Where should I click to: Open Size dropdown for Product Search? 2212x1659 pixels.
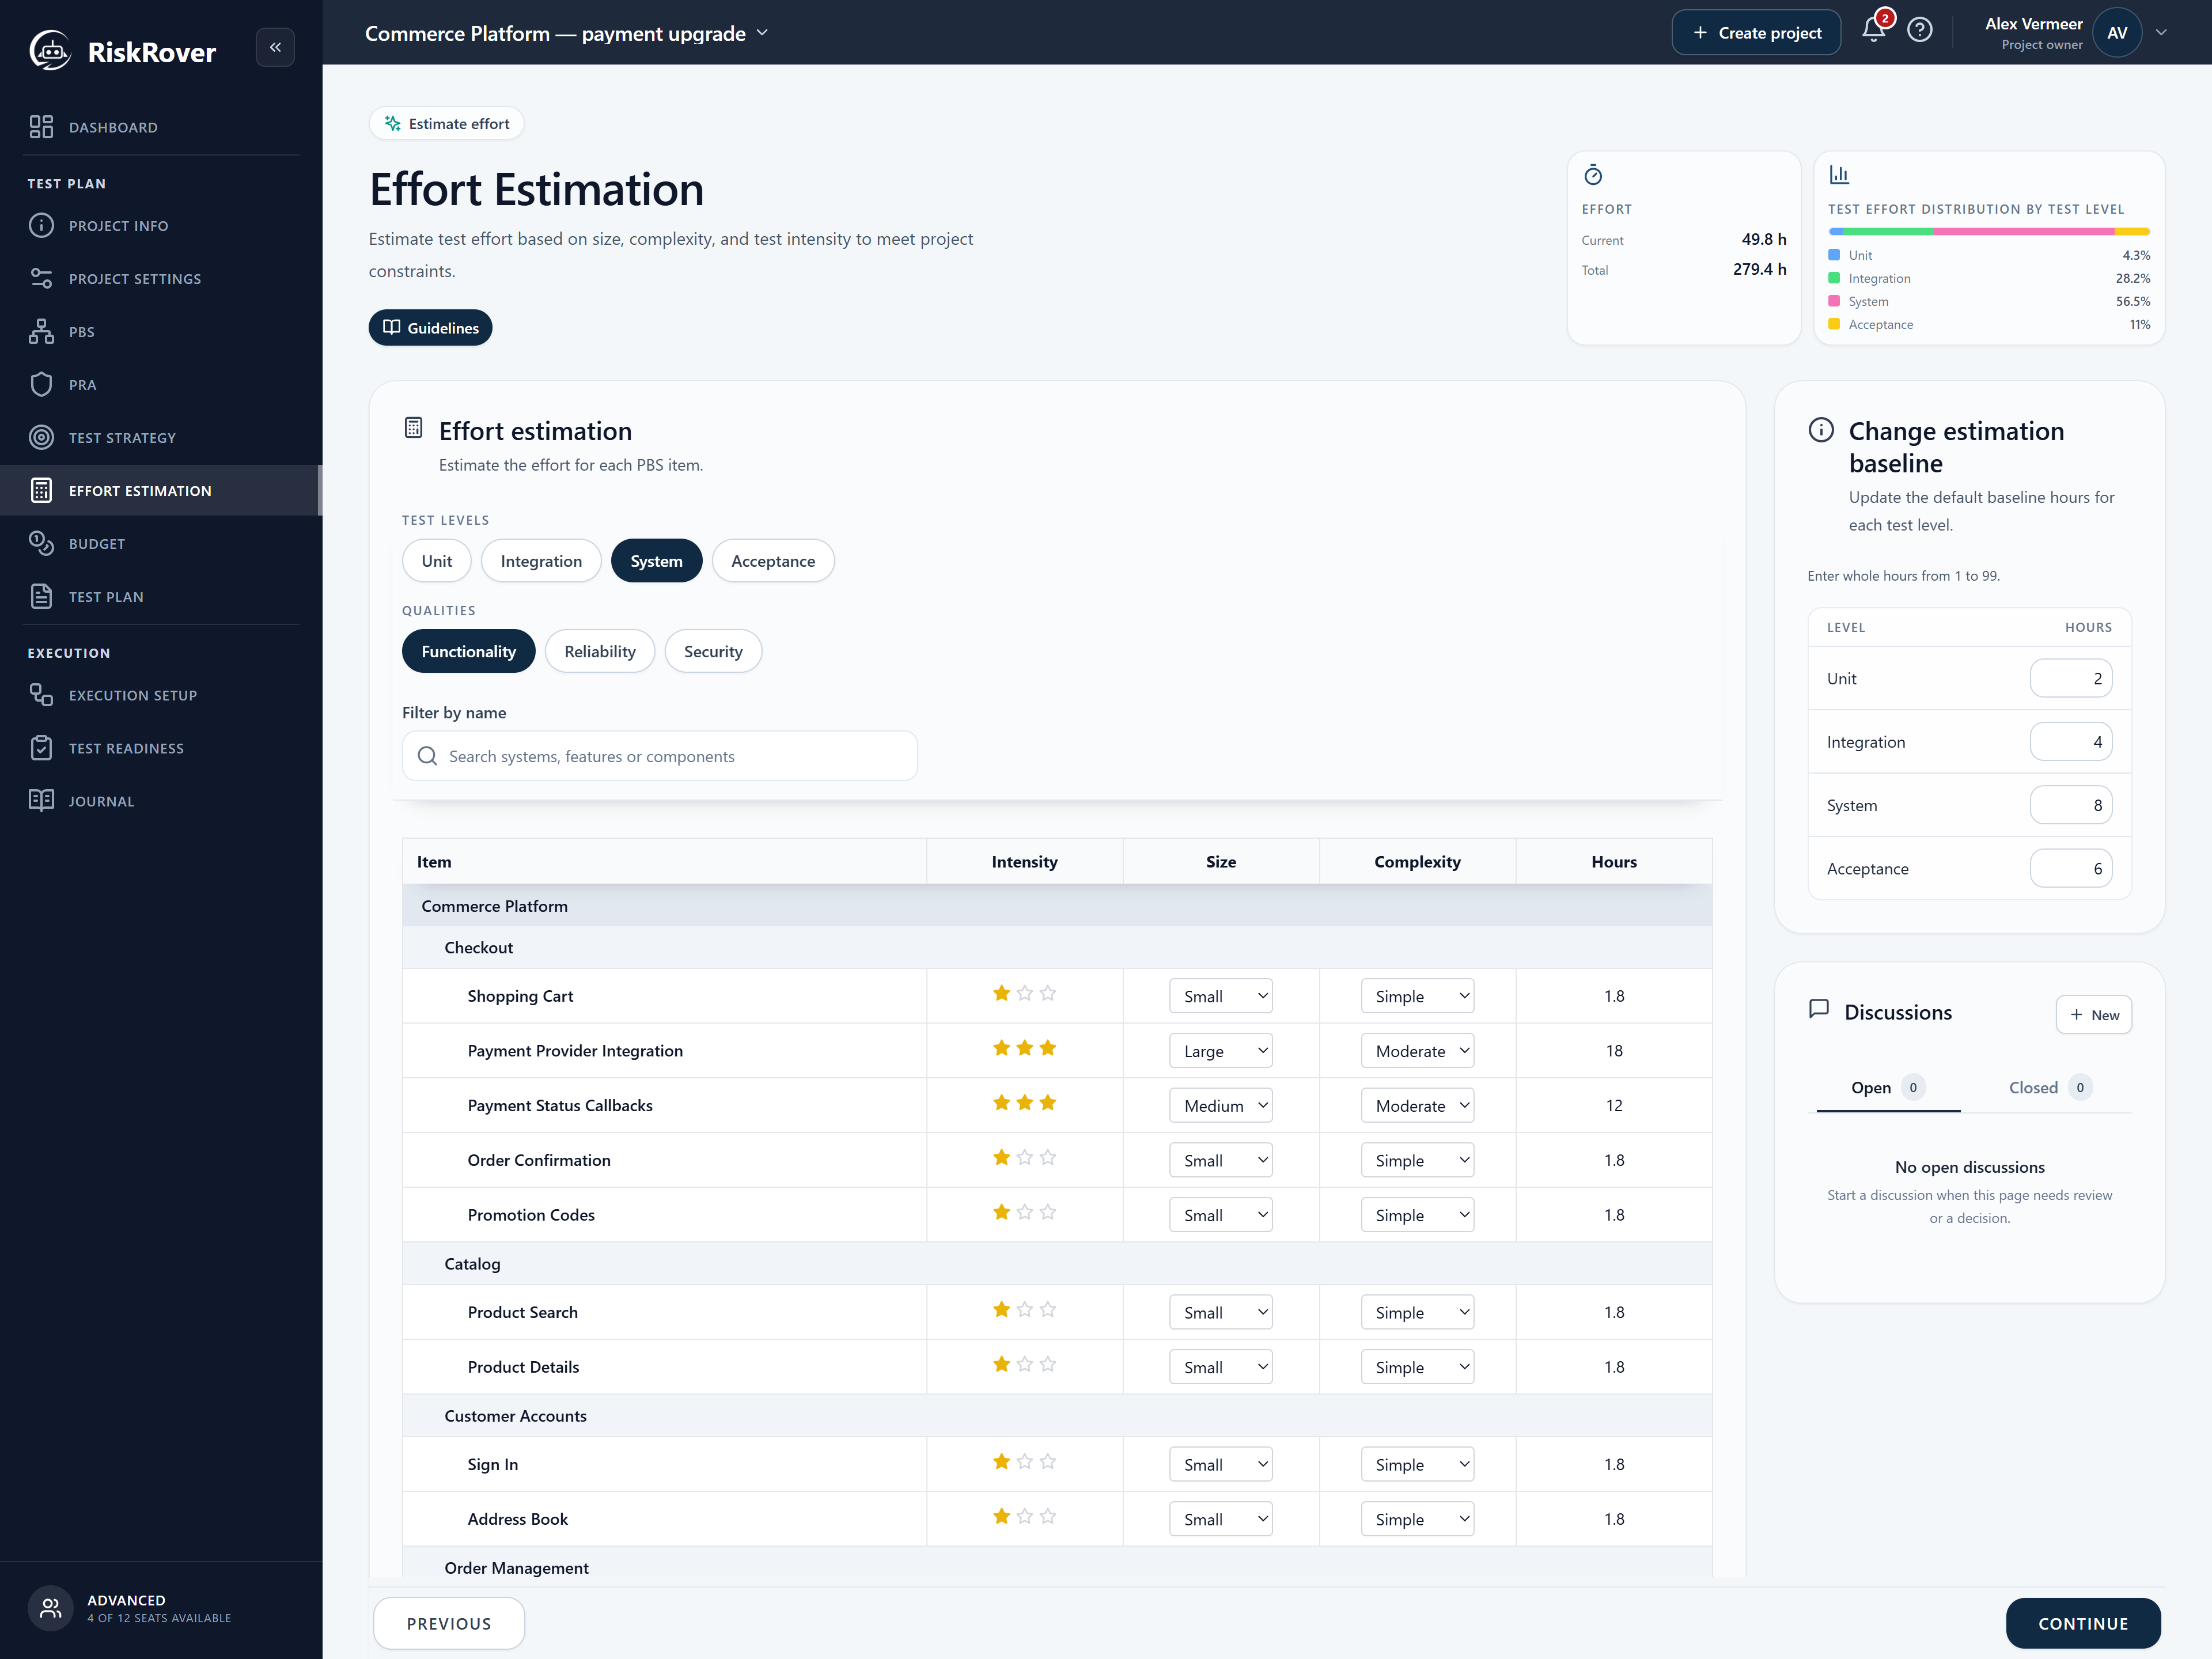[1221, 1312]
